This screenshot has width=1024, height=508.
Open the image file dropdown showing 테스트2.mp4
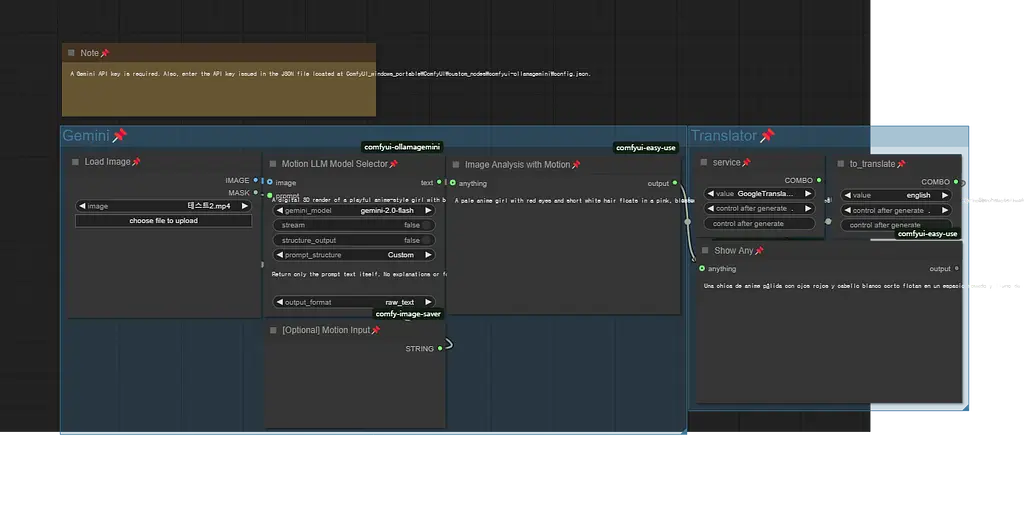[163, 206]
